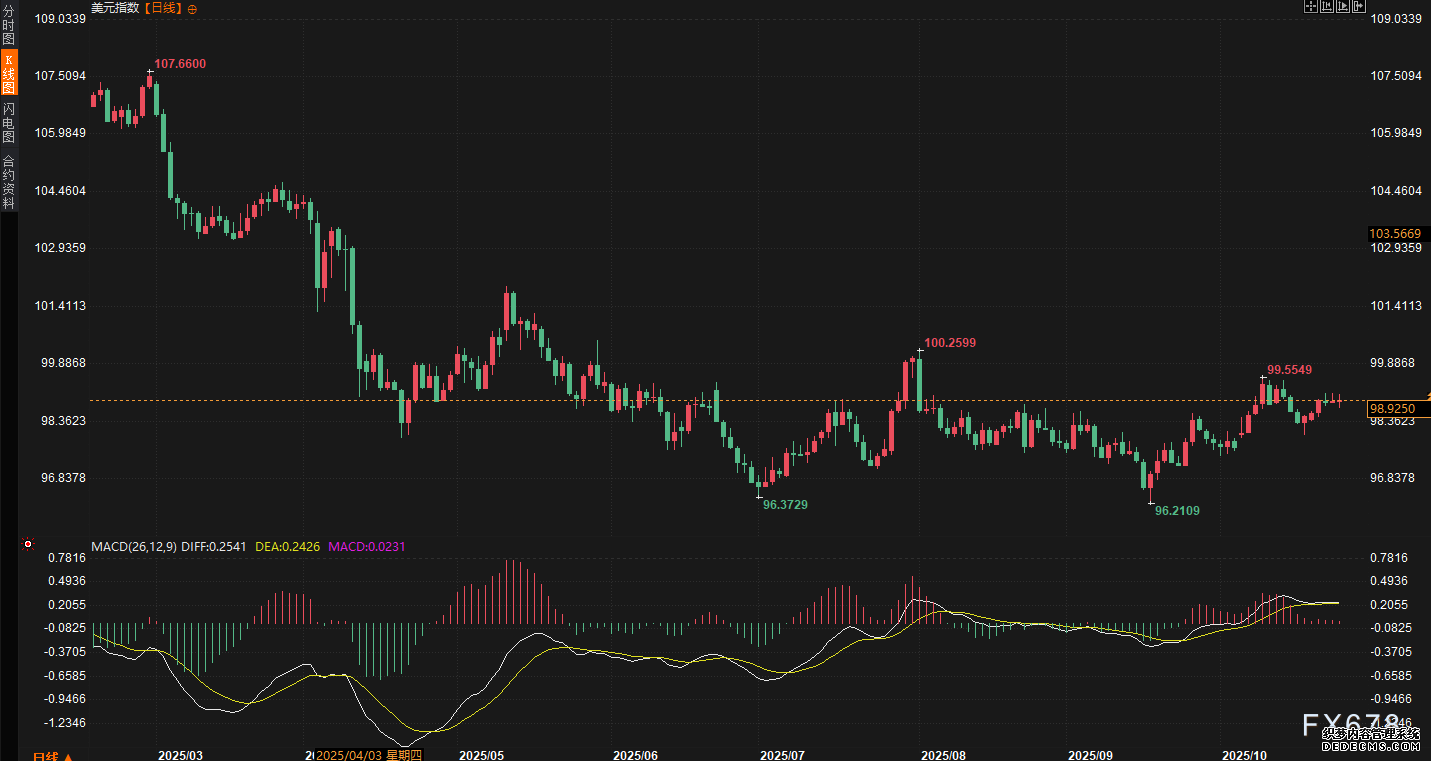Click the chart playback arrow icon
This screenshot has width=1431, height=761.
pyautogui.click(x=1343, y=7)
